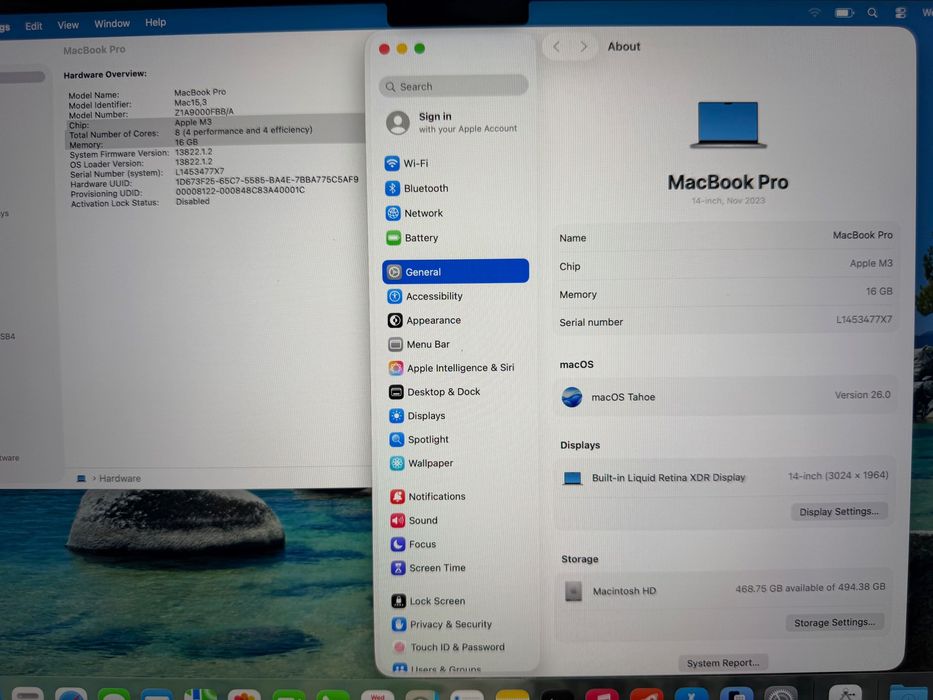Screen dimensions: 933x700
Task: Open the Help menu
Action: pos(155,23)
